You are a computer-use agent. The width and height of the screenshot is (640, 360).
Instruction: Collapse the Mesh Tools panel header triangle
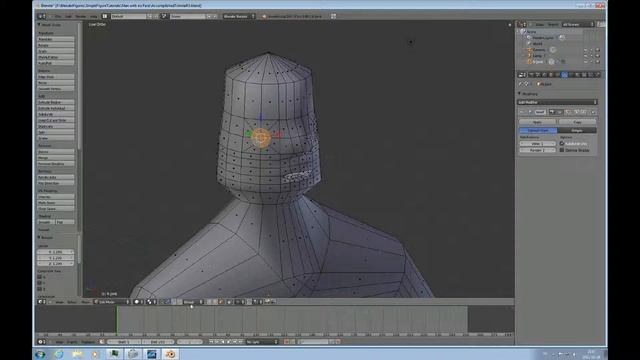coord(39,25)
